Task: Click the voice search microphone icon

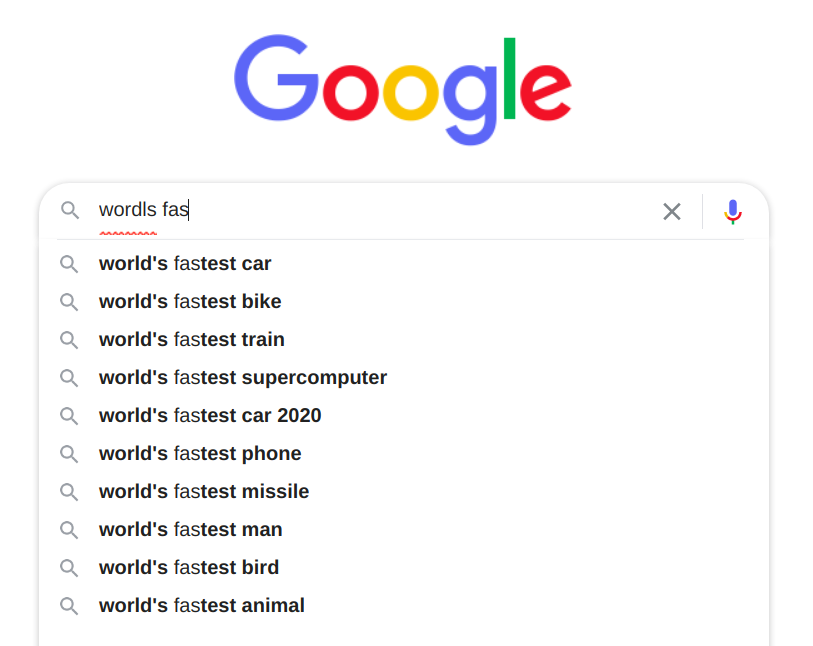Action: point(733,211)
